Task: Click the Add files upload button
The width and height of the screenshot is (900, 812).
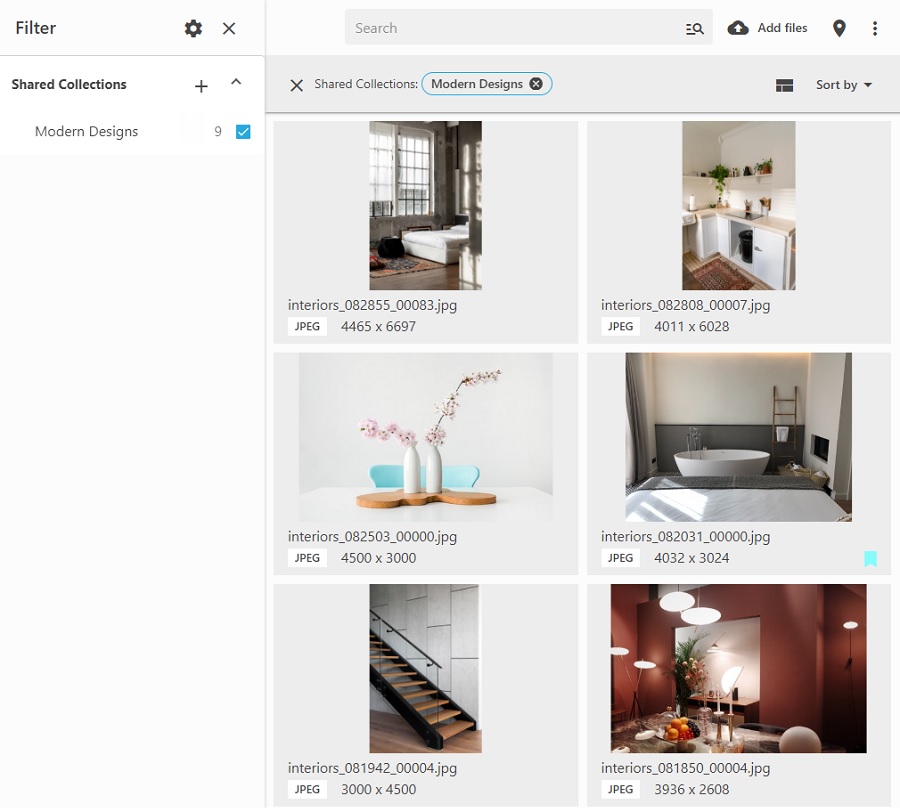Action: click(x=767, y=28)
